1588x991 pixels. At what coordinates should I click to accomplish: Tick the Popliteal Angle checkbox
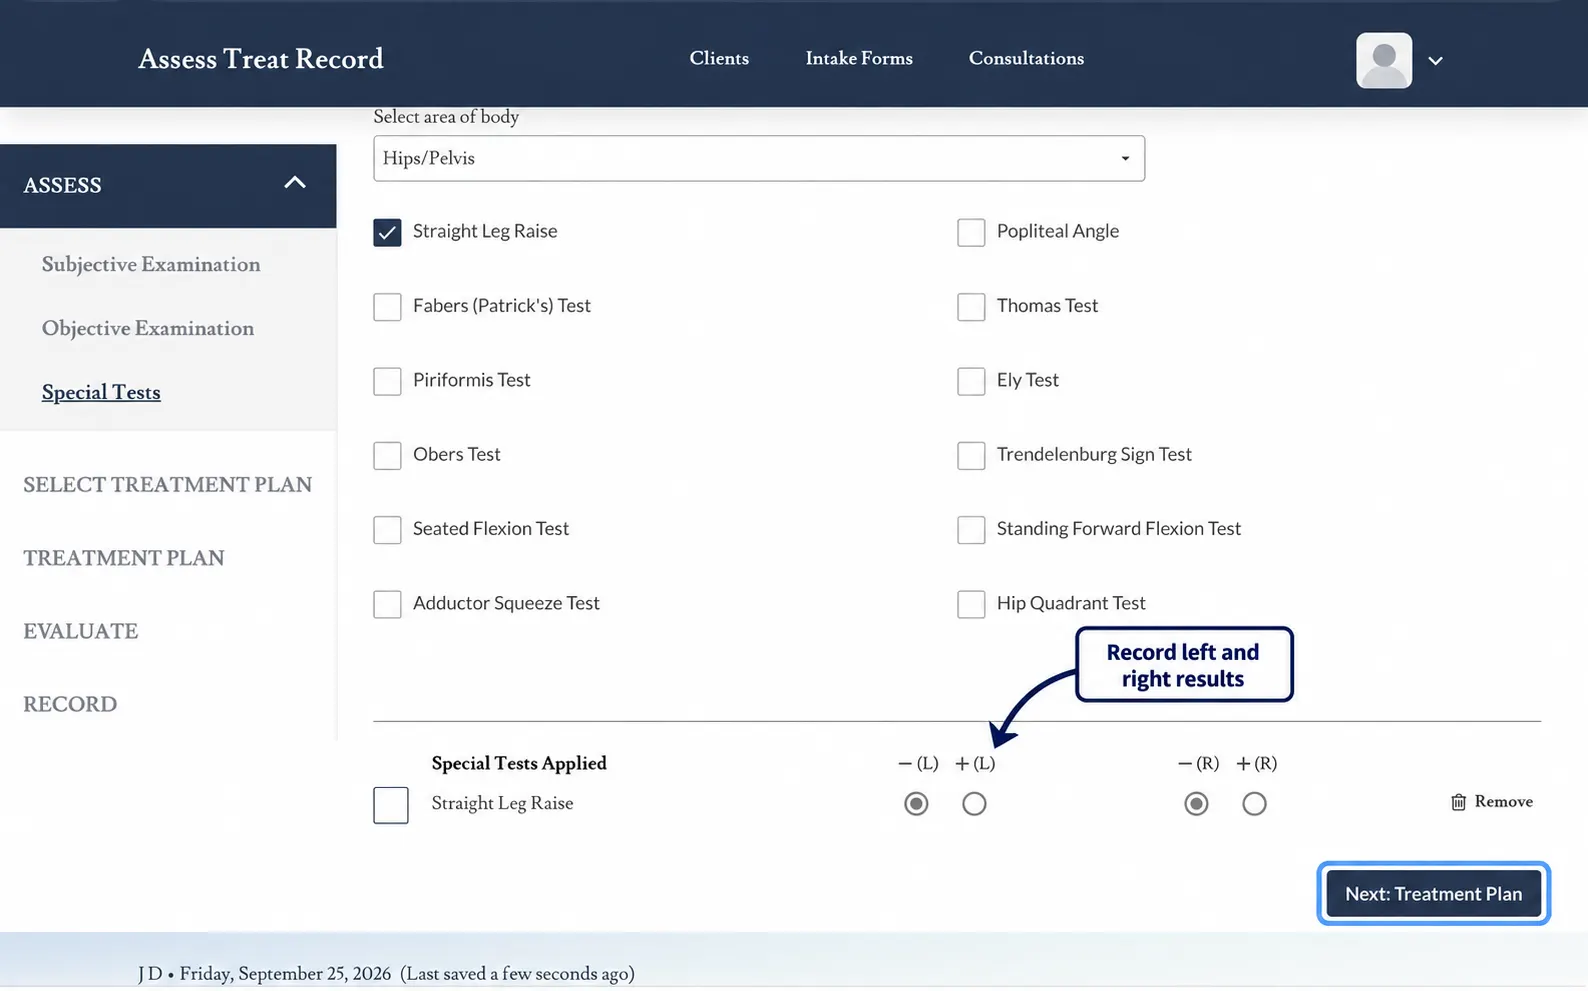(x=971, y=232)
